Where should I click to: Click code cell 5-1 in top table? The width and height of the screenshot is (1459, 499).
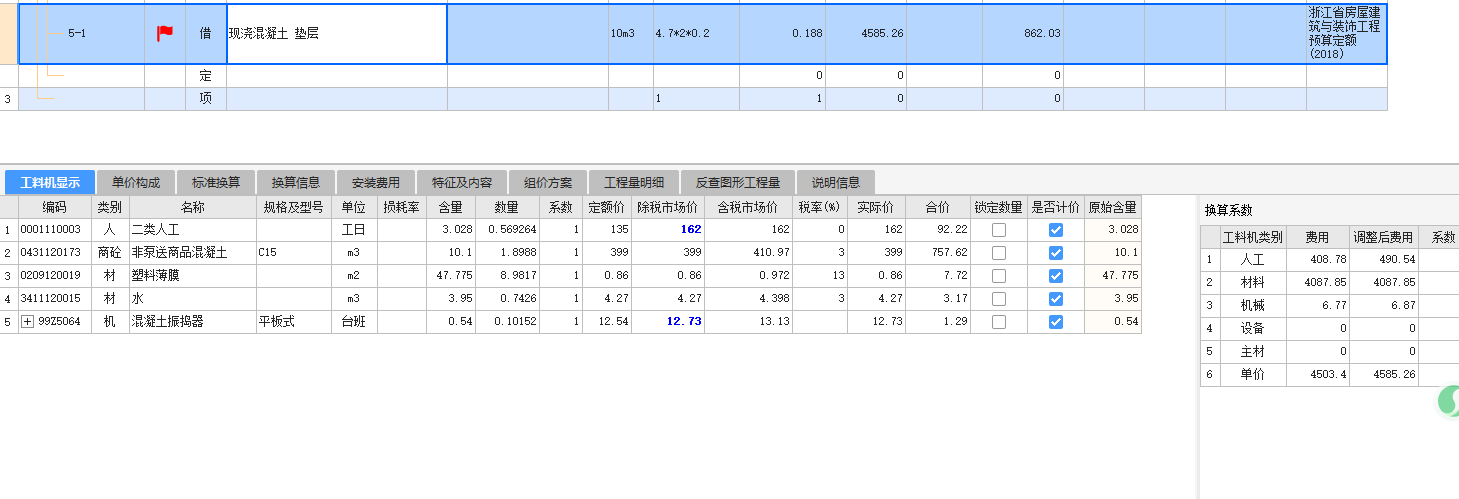pos(78,34)
